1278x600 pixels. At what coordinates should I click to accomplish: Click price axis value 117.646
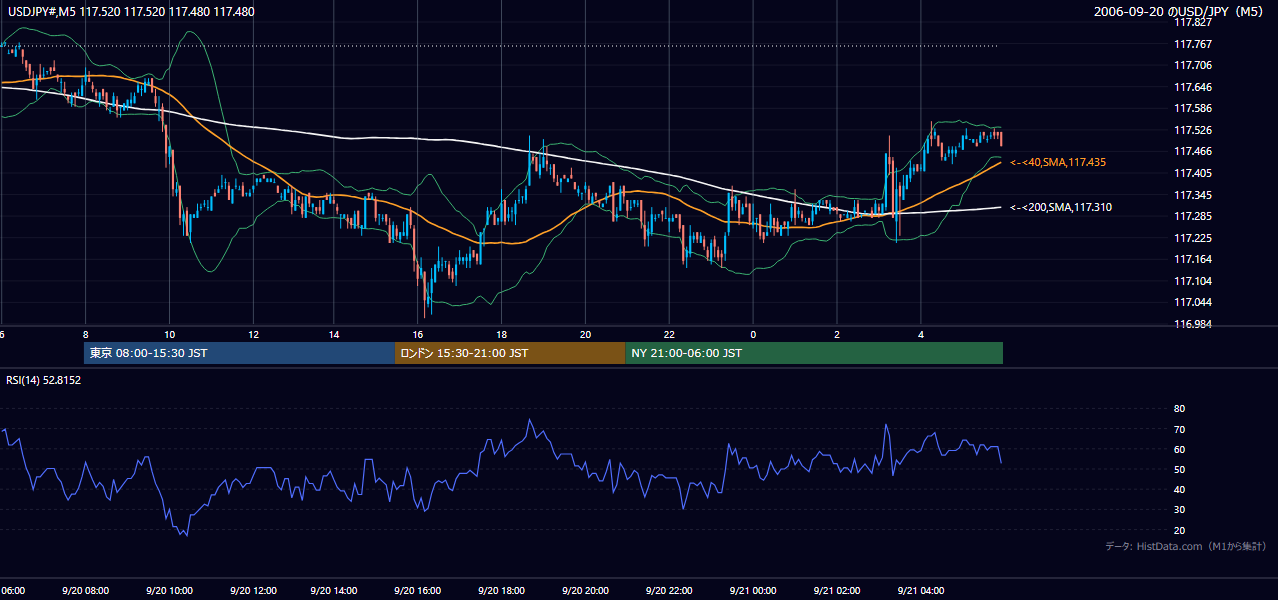click(x=1192, y=87)
